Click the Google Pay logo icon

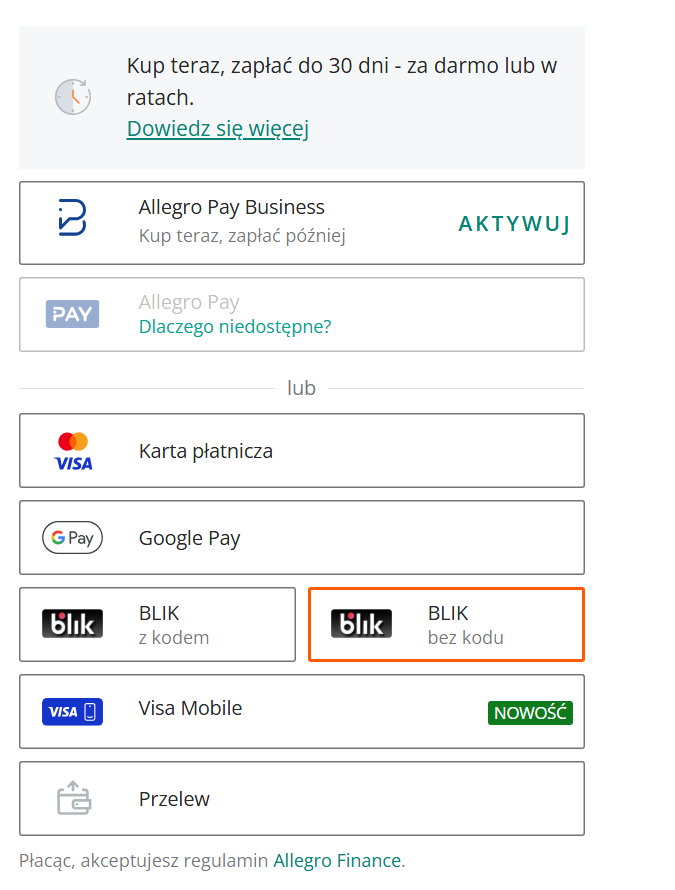coord(72,538)
